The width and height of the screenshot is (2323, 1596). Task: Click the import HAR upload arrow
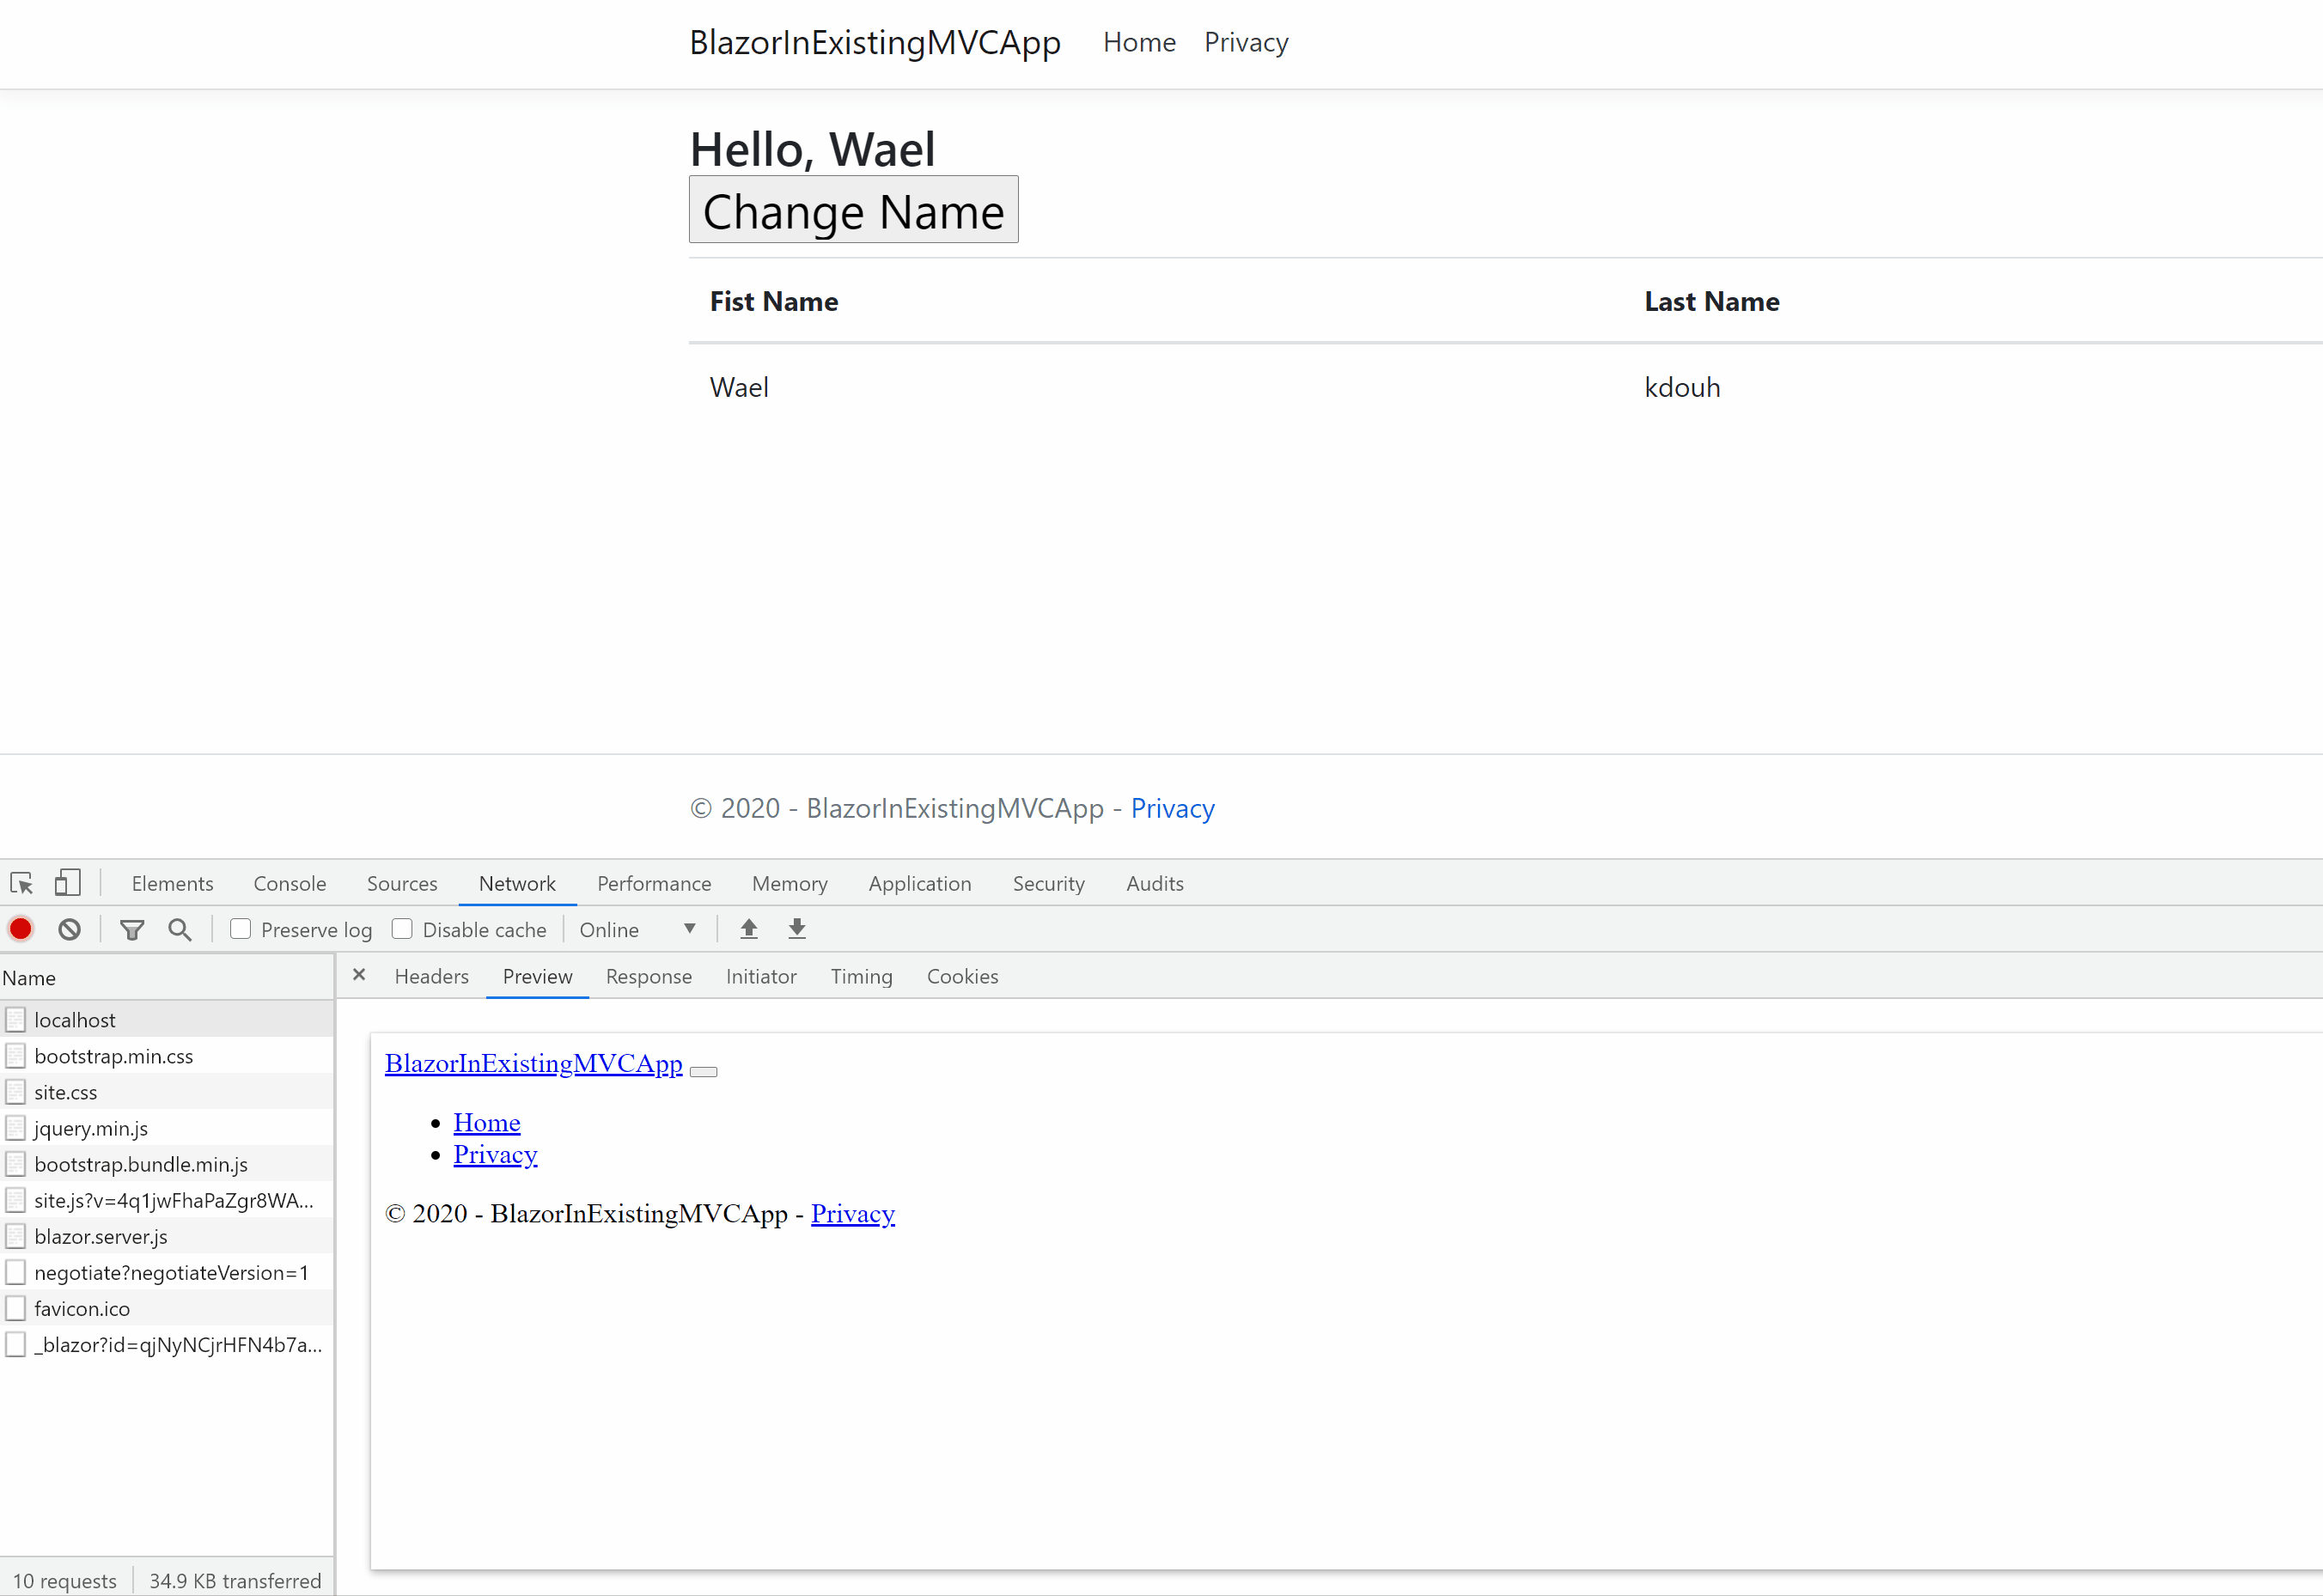coord(749,929)
